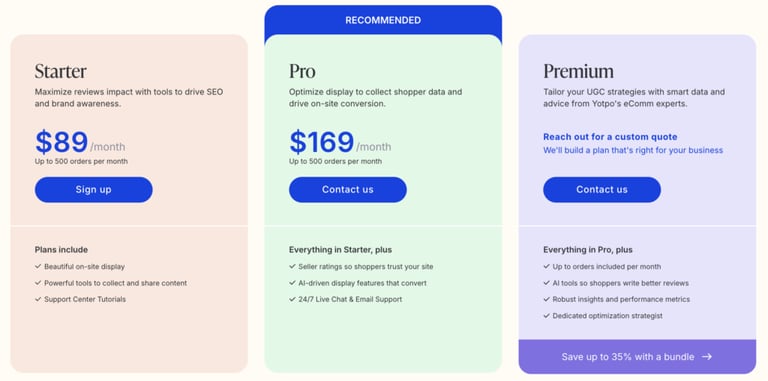768x381 pixels.
Task: Click checkmark next to Support Center Tutorials
Action: (x=38, y=299)
